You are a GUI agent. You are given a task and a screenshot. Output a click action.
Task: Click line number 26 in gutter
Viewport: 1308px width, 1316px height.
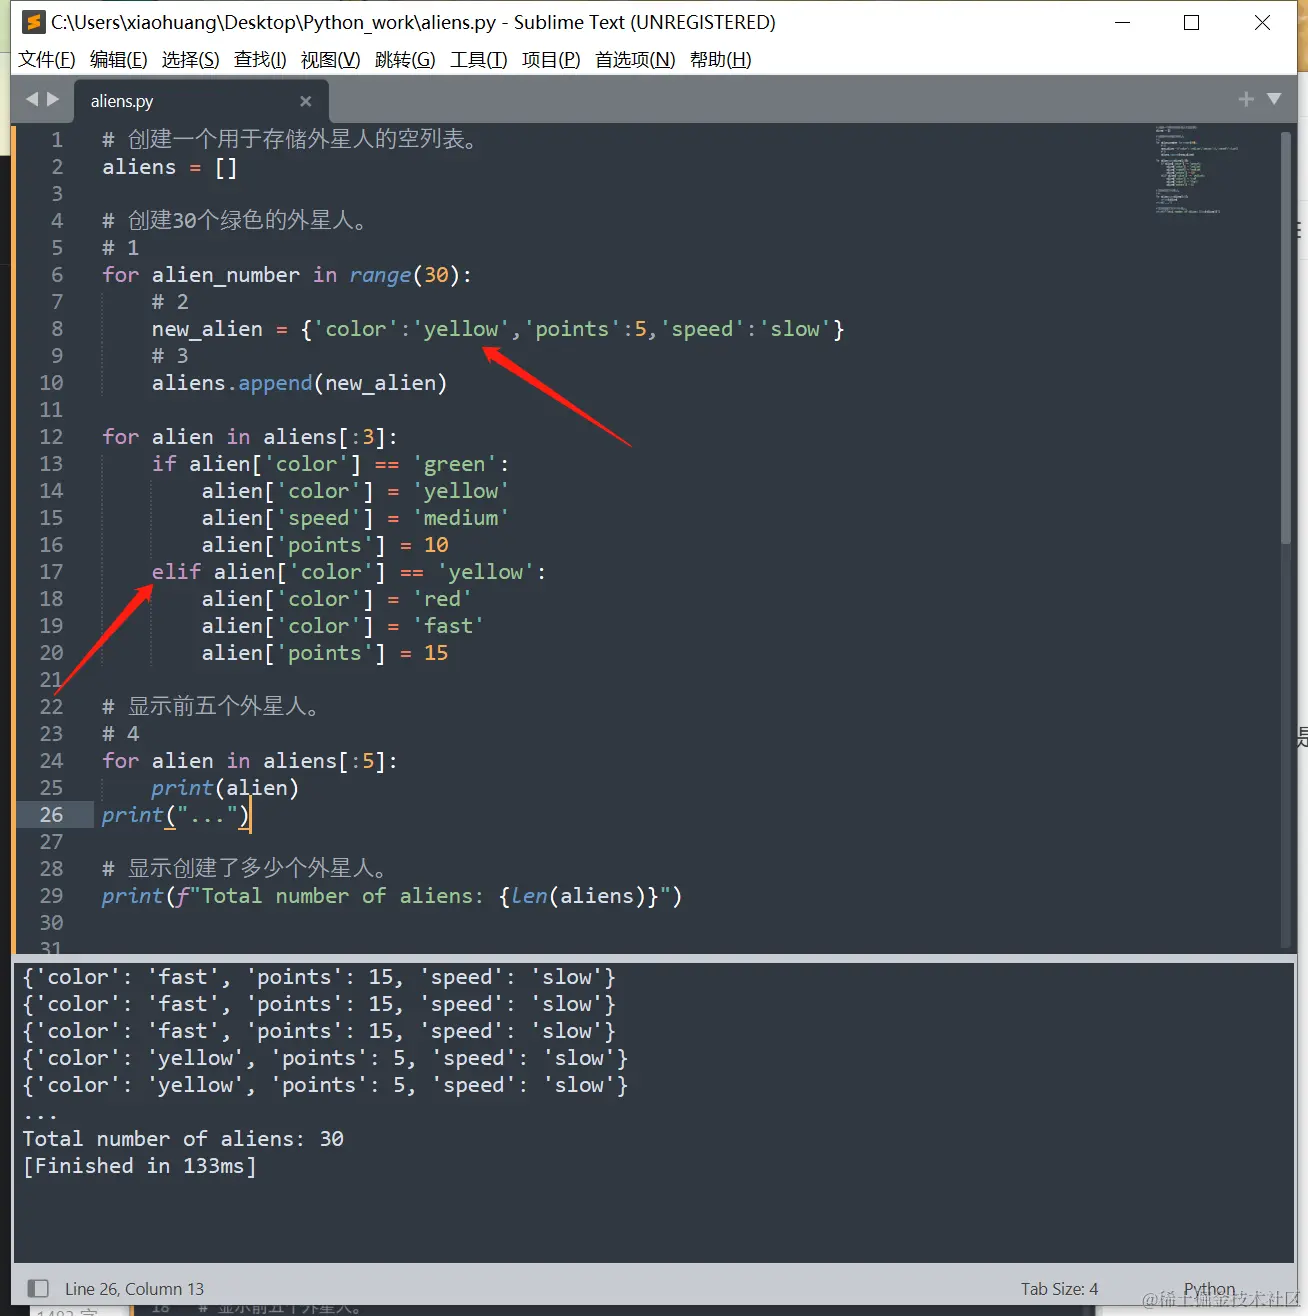[51, 815]
